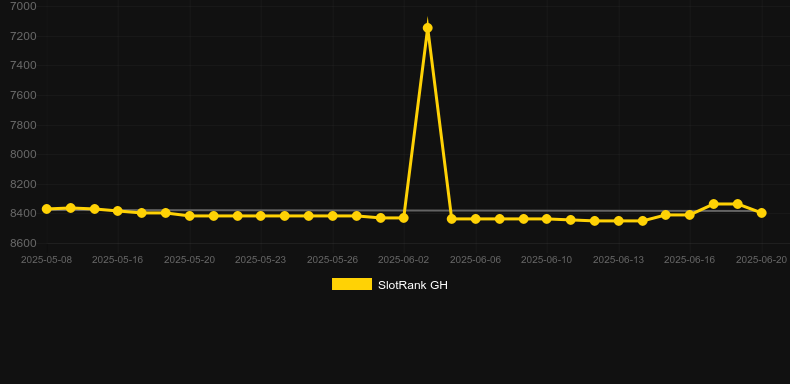
Task: Click the 8000 y-axis label
Action: tap(23, 154)
